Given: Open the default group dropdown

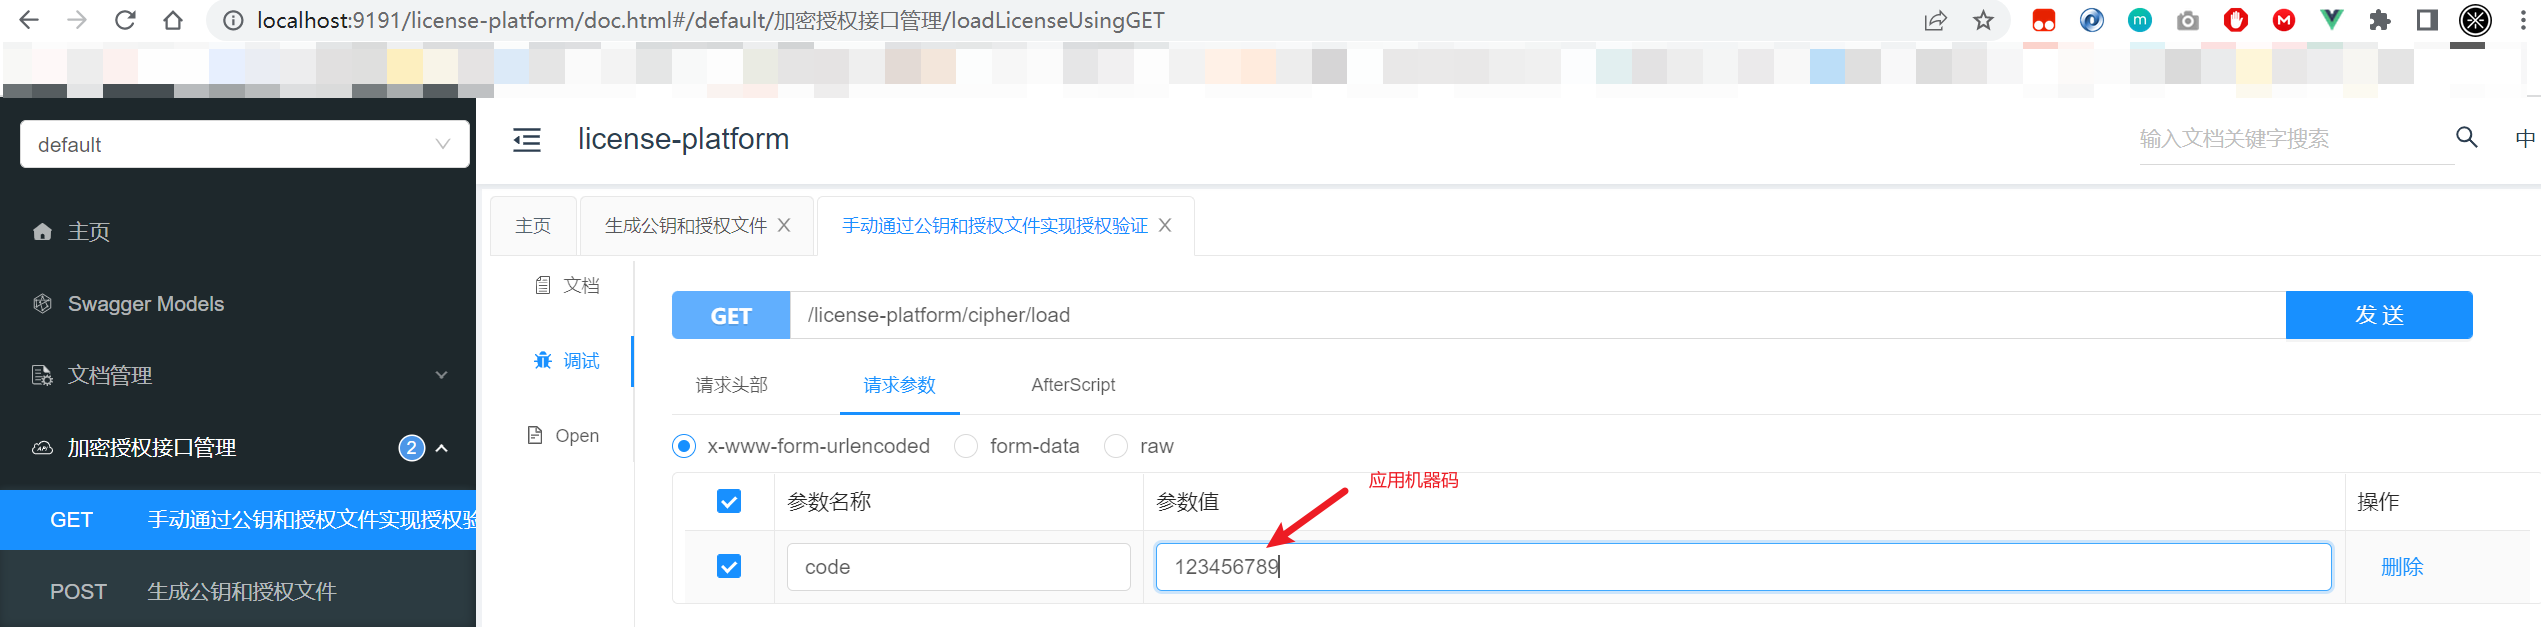Looking at the screenshot, I should pos(245,145).
